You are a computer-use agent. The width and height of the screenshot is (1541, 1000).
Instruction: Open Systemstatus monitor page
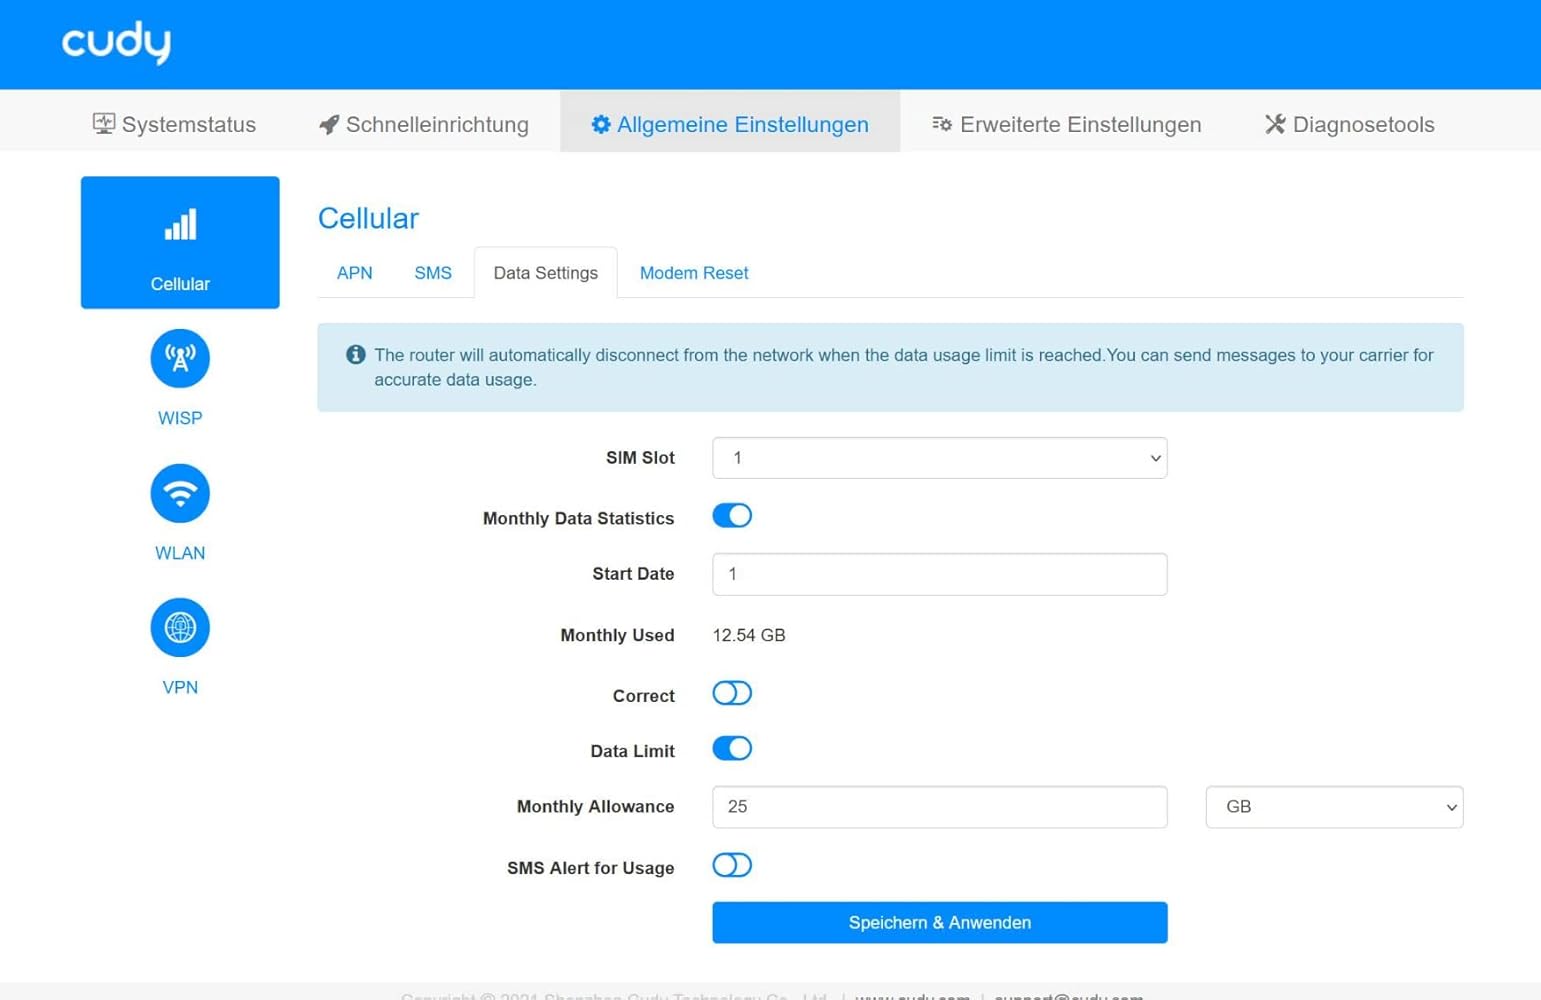[174, 124]
